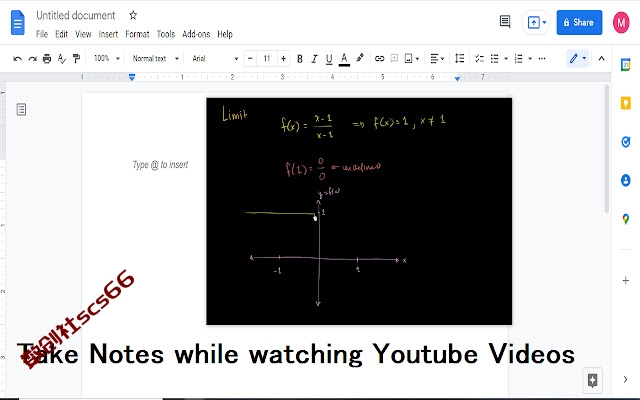Toggle Underline formatting
This screenshot has height=400, width=640.
tap(329, 59)
